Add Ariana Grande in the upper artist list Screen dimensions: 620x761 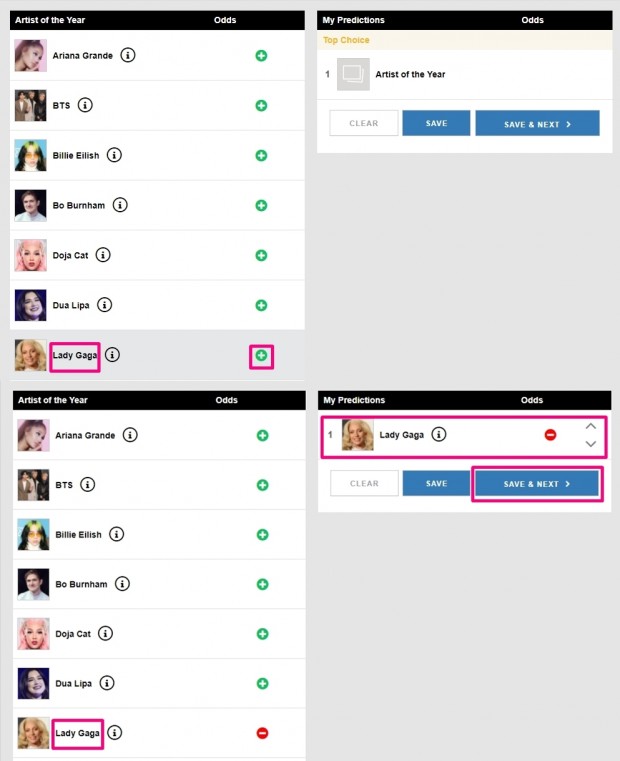pyautogui.click(x=261, y=56)
